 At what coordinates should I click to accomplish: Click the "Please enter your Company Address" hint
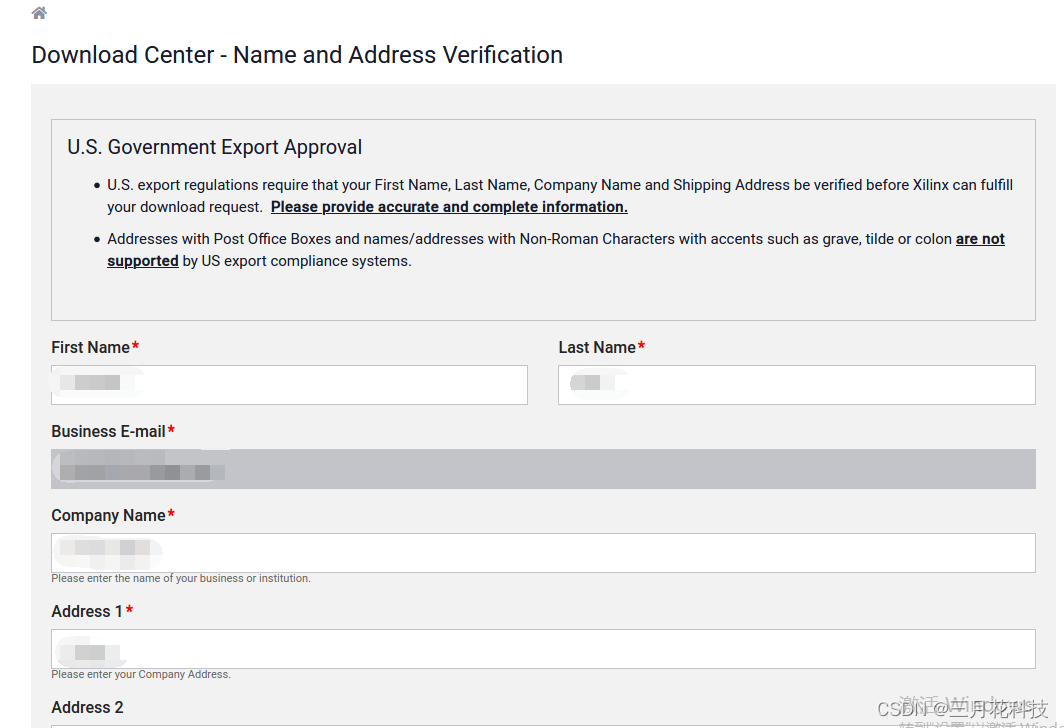141,674
